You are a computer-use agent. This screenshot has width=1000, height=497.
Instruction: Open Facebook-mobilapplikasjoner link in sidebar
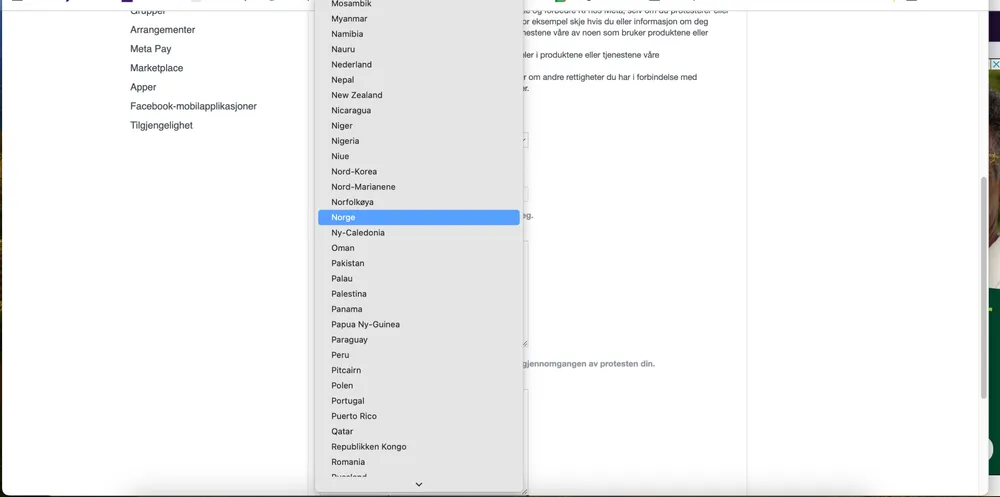[x=193, y=106]
